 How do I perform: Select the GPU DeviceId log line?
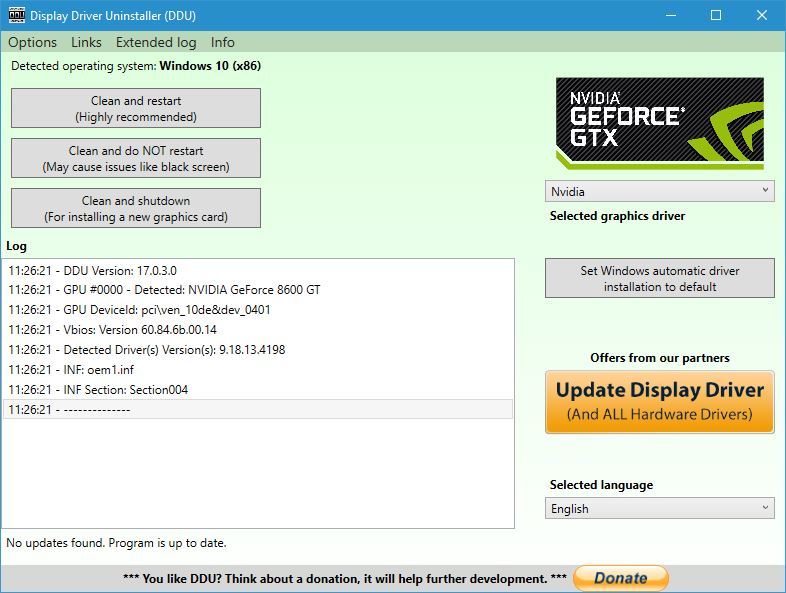[x=258, y=310]
